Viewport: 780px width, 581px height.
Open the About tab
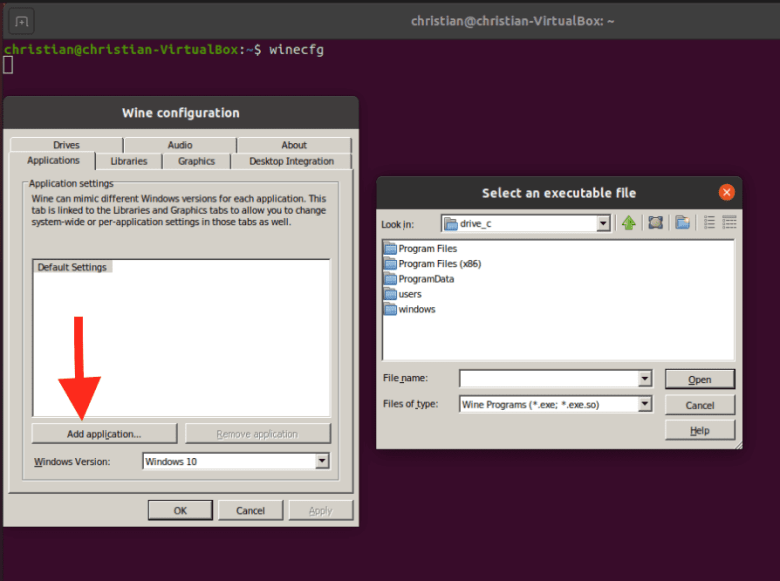pos(294,145)
